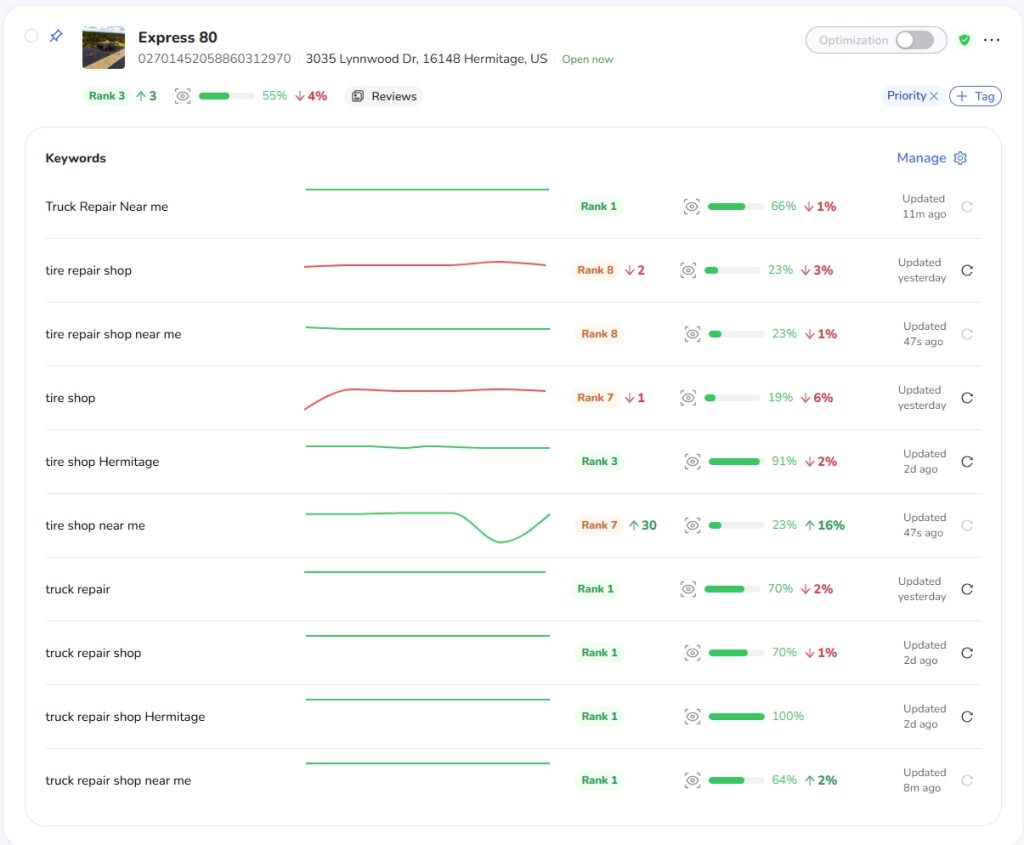Viewport: 1024px width, 845px height.
Task: Open the tire shop near me trend sparkline
Action: [x=428, y=527]
